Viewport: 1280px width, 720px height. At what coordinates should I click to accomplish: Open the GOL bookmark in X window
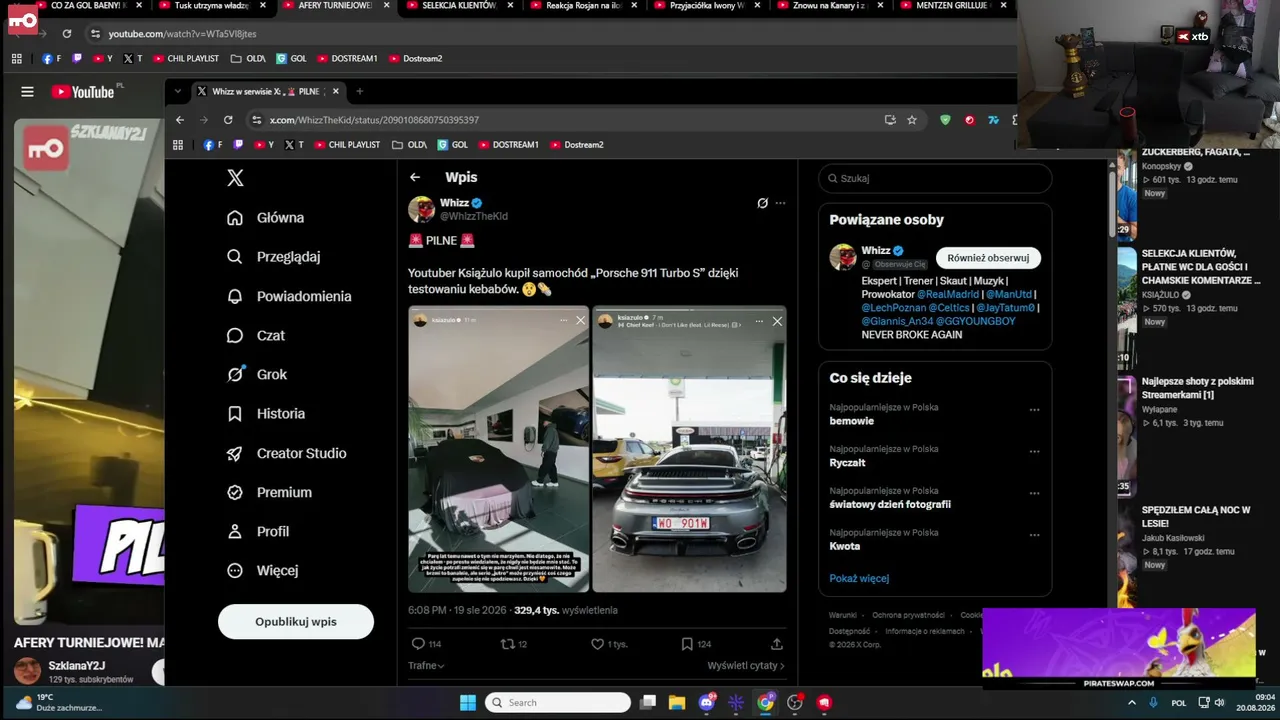click(452, 145)
